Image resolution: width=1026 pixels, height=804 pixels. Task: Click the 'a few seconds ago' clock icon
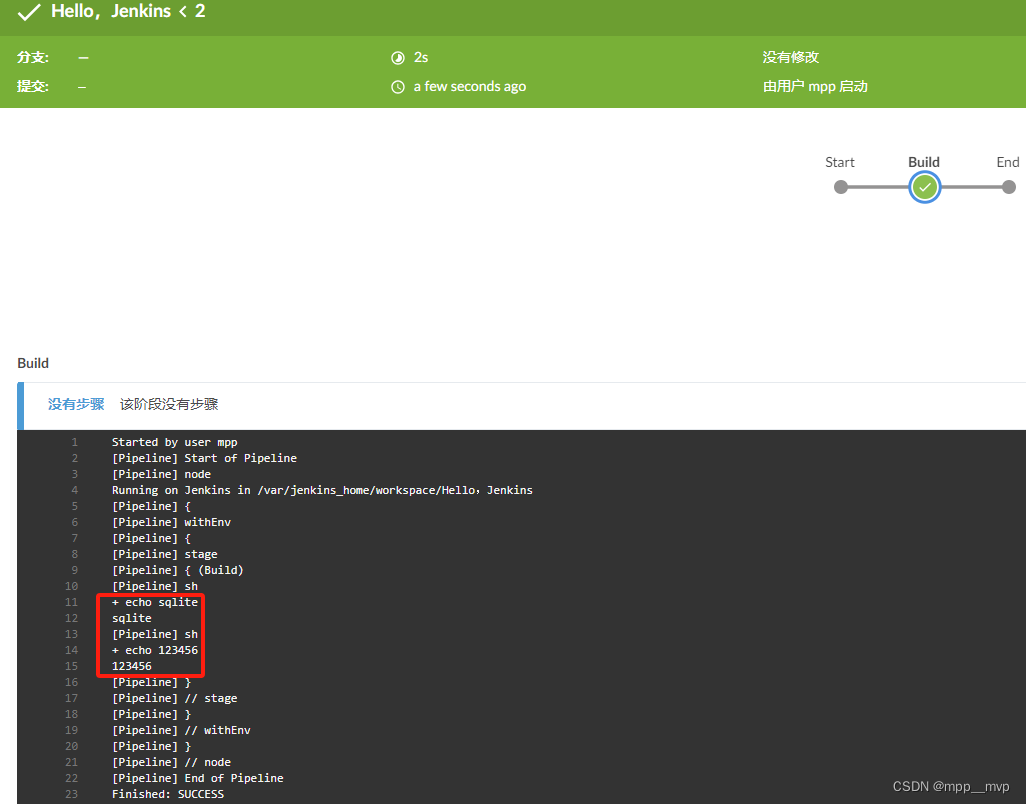pyautogui.click(x=398, y=86)
